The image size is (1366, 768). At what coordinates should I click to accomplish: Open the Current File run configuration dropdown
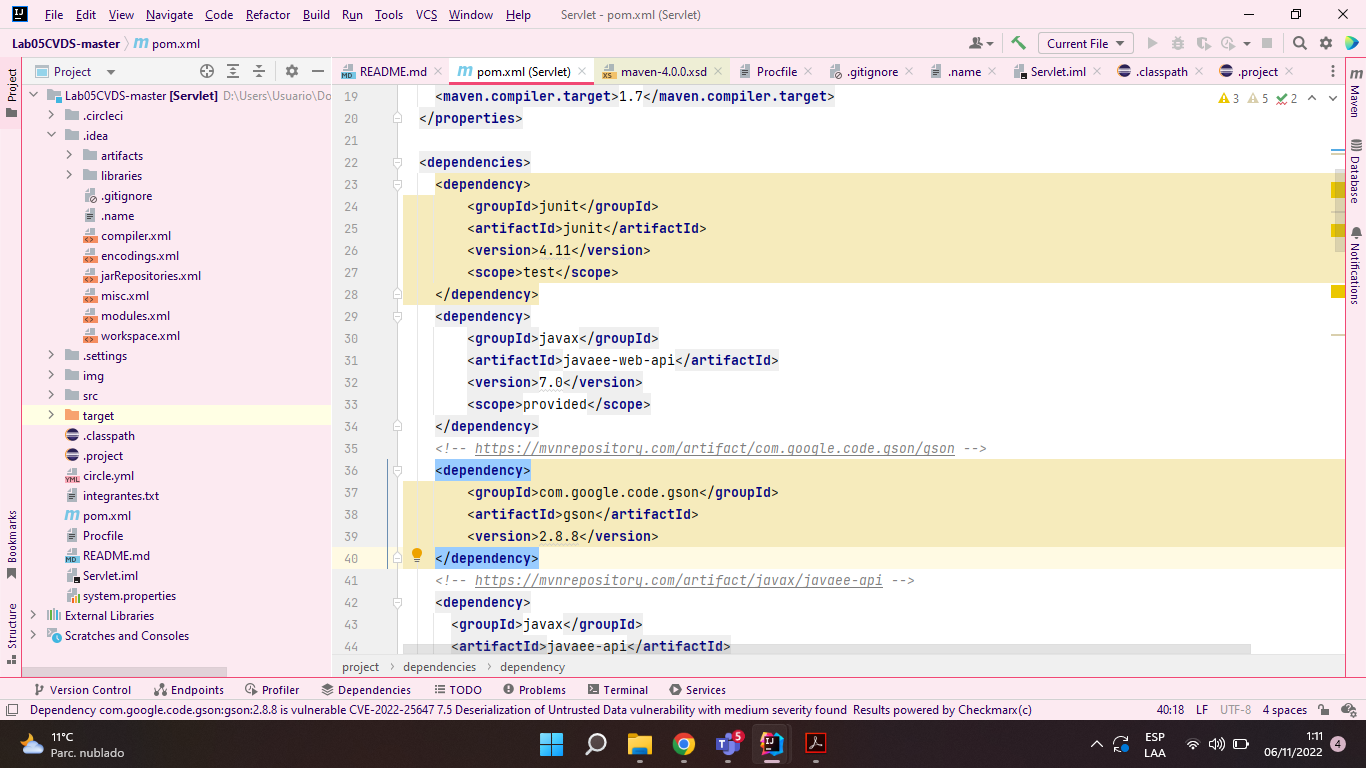click(1085, 44)
